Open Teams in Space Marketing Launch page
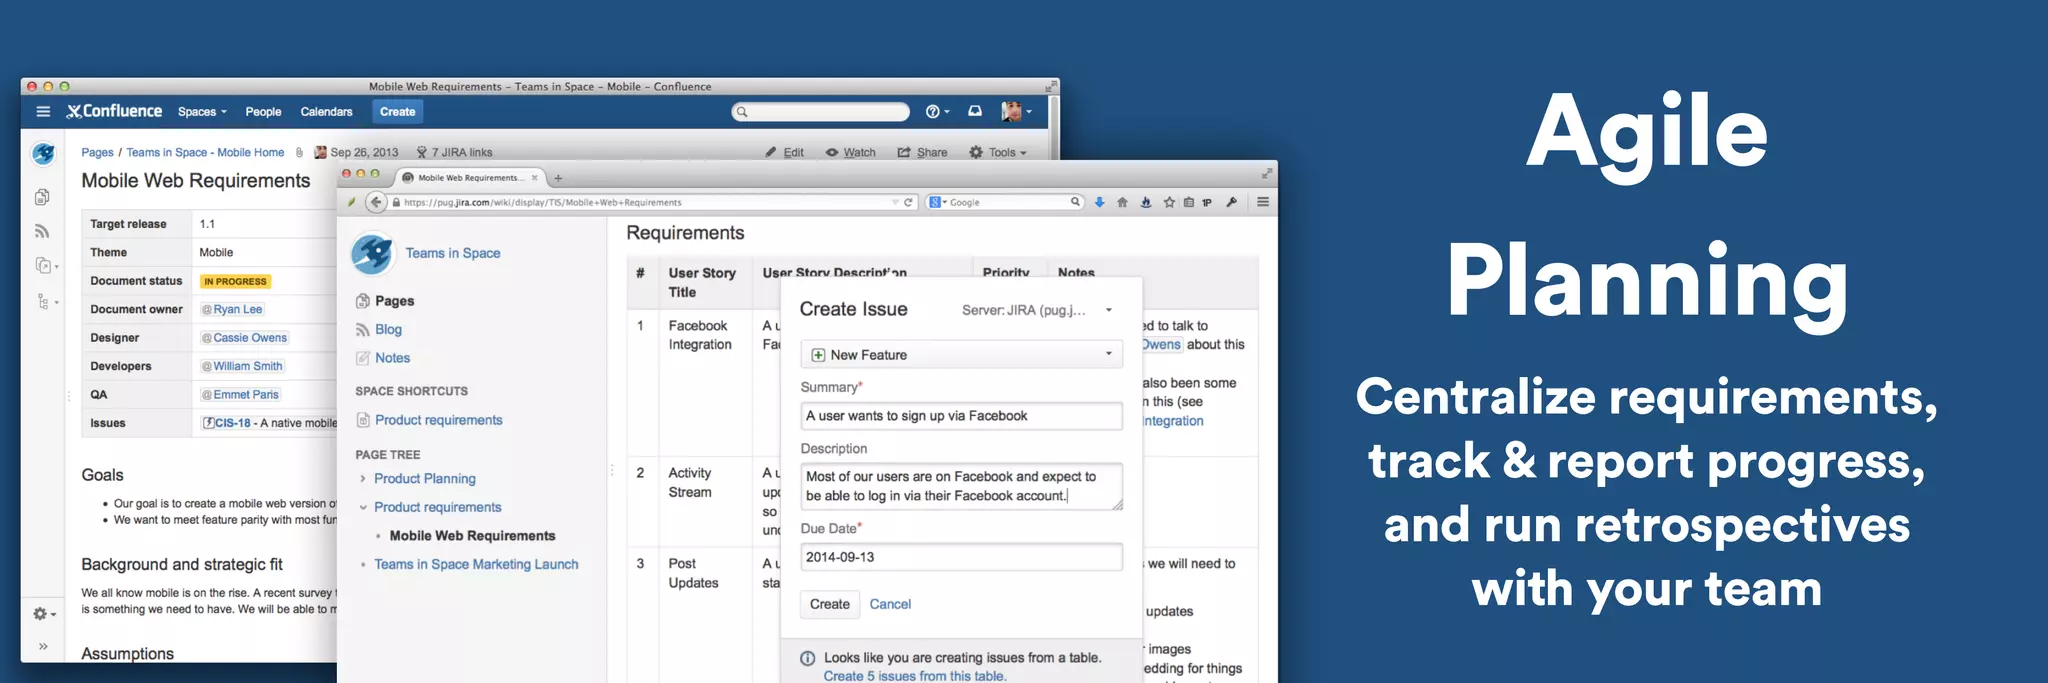 tap(476, 565)
